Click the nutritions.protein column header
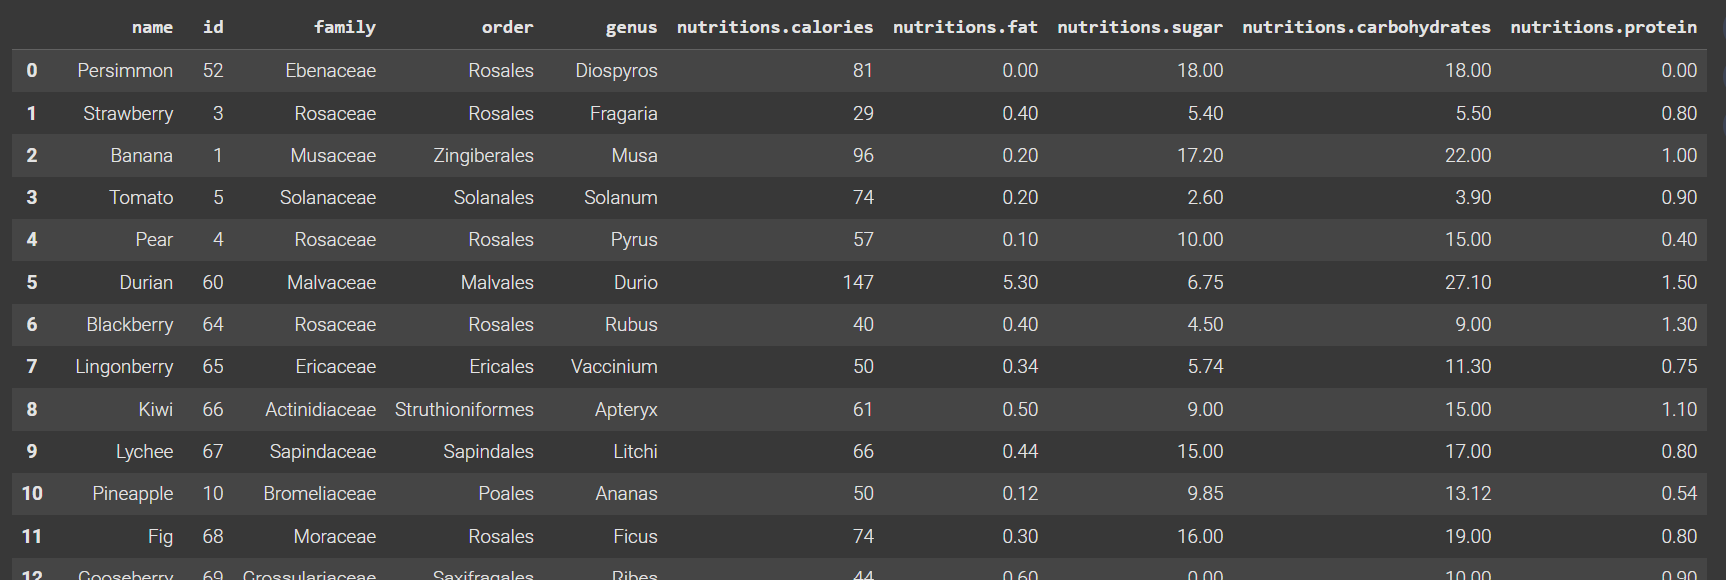The image size is (1726, 580). [1603, 27]
